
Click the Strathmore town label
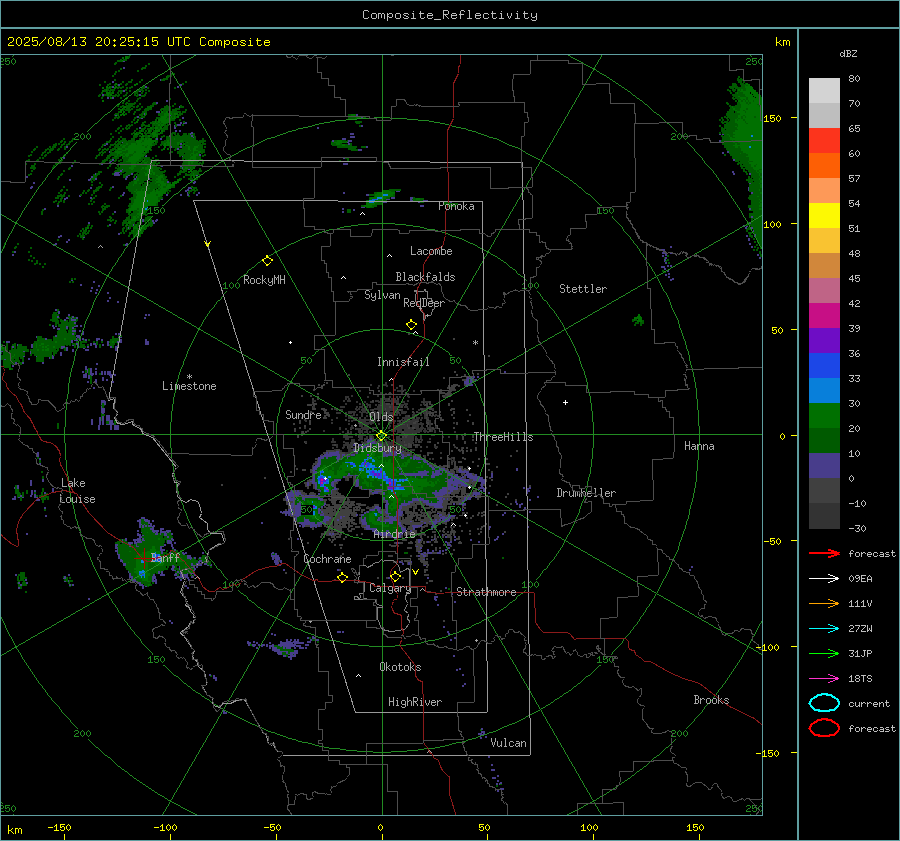(486, 592)
